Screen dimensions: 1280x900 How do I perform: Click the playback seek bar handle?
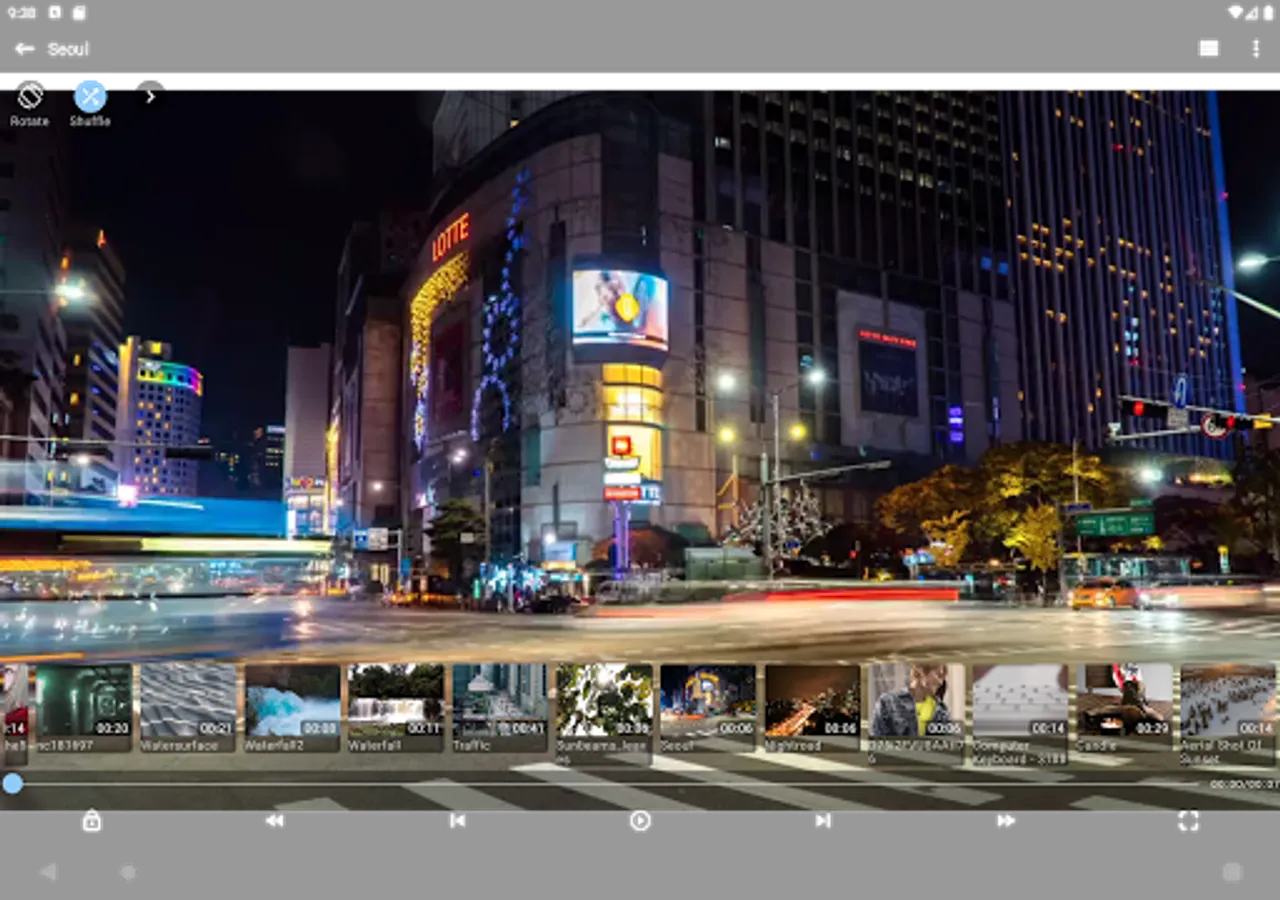tap(12, 784)
